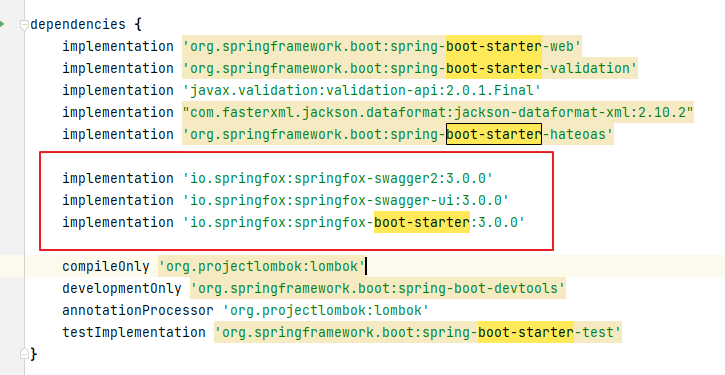Viewport: 725px width, 375px height.
Task: Select the spring-boot-starter-validation dependency string
Action: coord(410,68)
